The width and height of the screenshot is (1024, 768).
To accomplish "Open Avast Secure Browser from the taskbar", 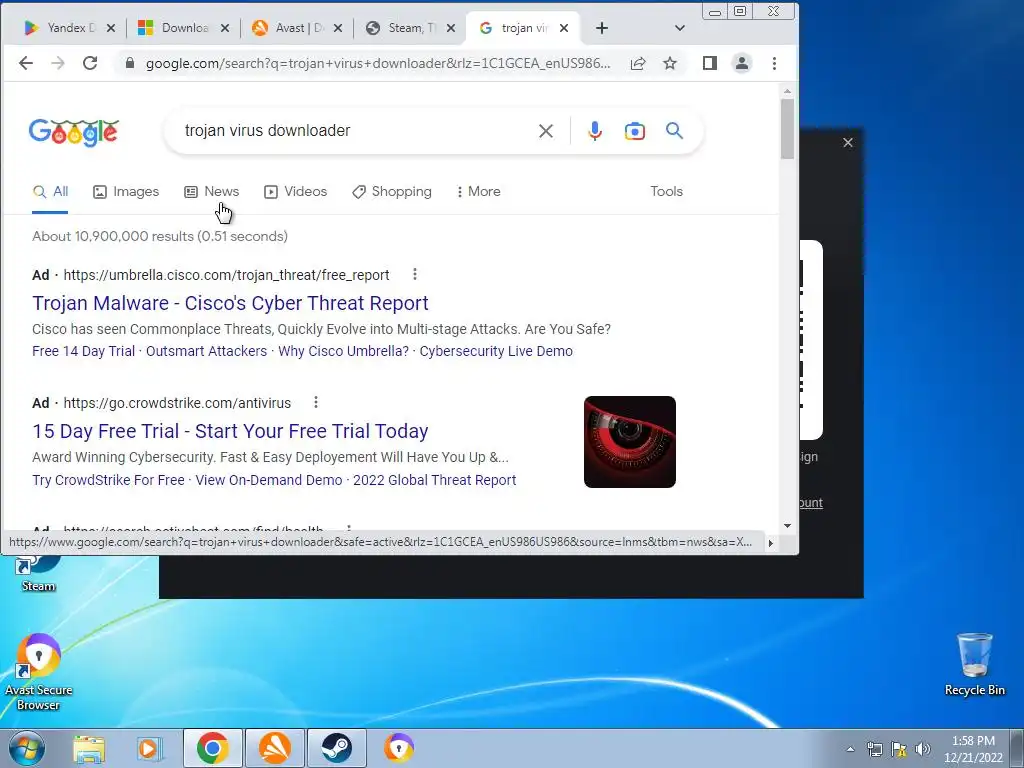I will [398, 748].
